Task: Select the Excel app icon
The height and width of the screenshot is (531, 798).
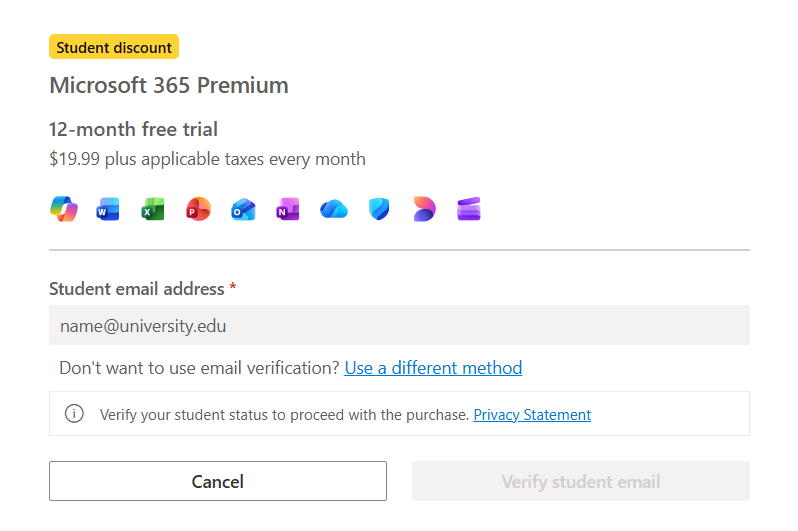Action: point(153,210)
